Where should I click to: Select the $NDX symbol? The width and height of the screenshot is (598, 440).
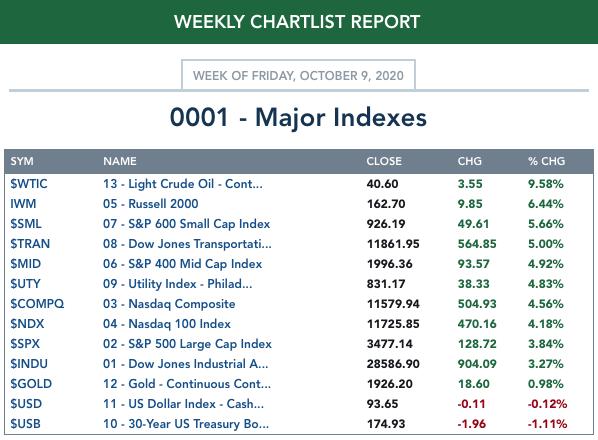tap(27, 324)
